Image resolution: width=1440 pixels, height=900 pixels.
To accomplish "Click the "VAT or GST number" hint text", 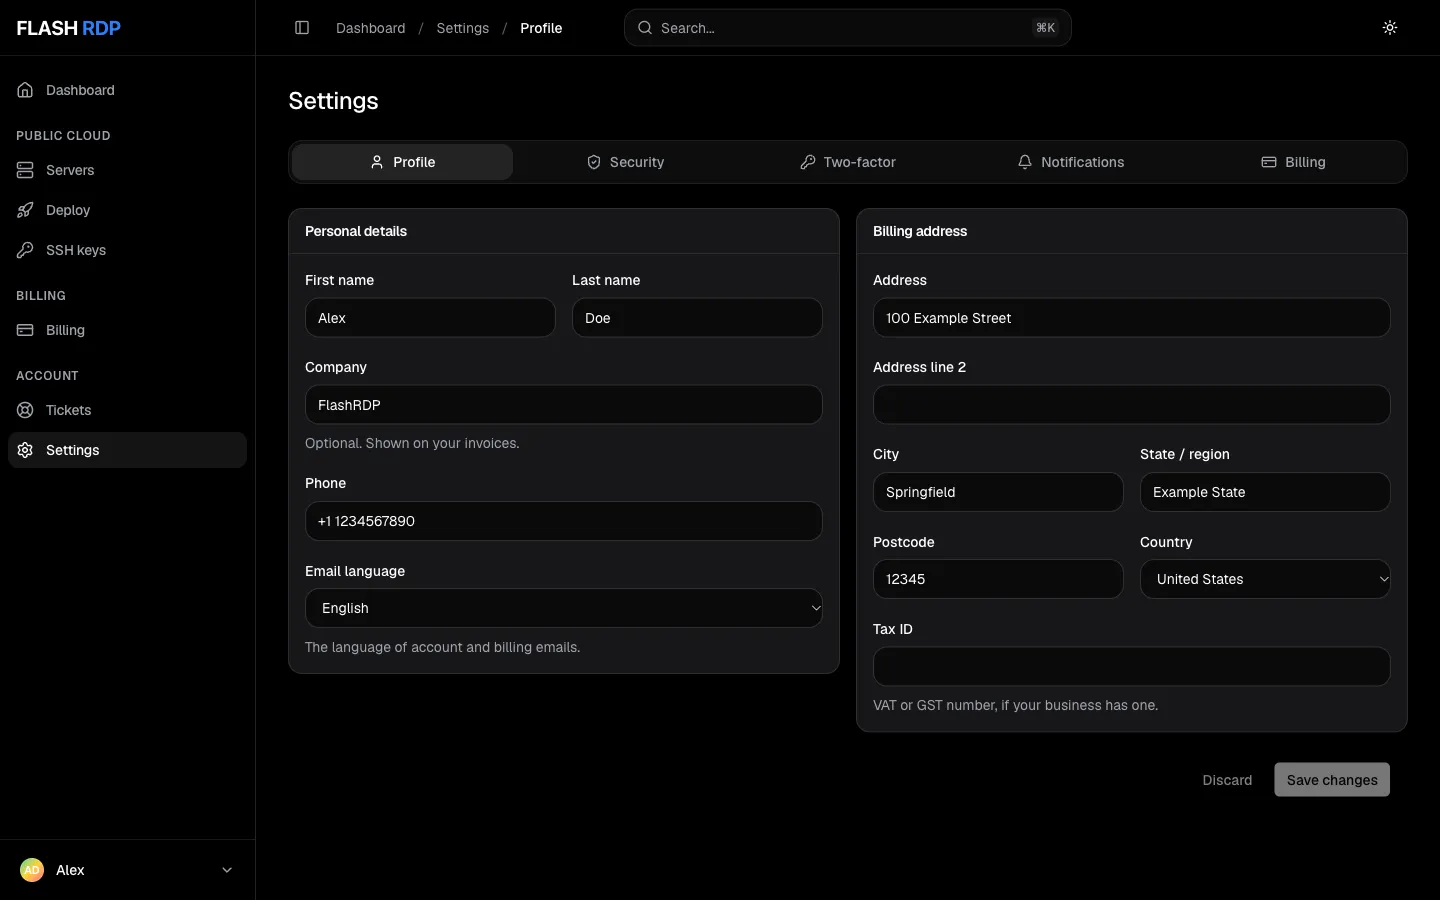I will (x=1016, y=705).
